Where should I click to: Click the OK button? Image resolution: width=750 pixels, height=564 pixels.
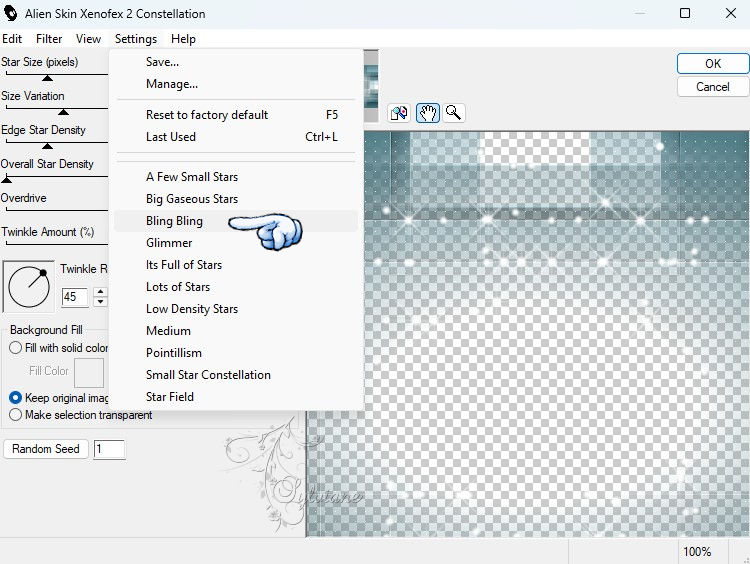(x=713, y=64)
